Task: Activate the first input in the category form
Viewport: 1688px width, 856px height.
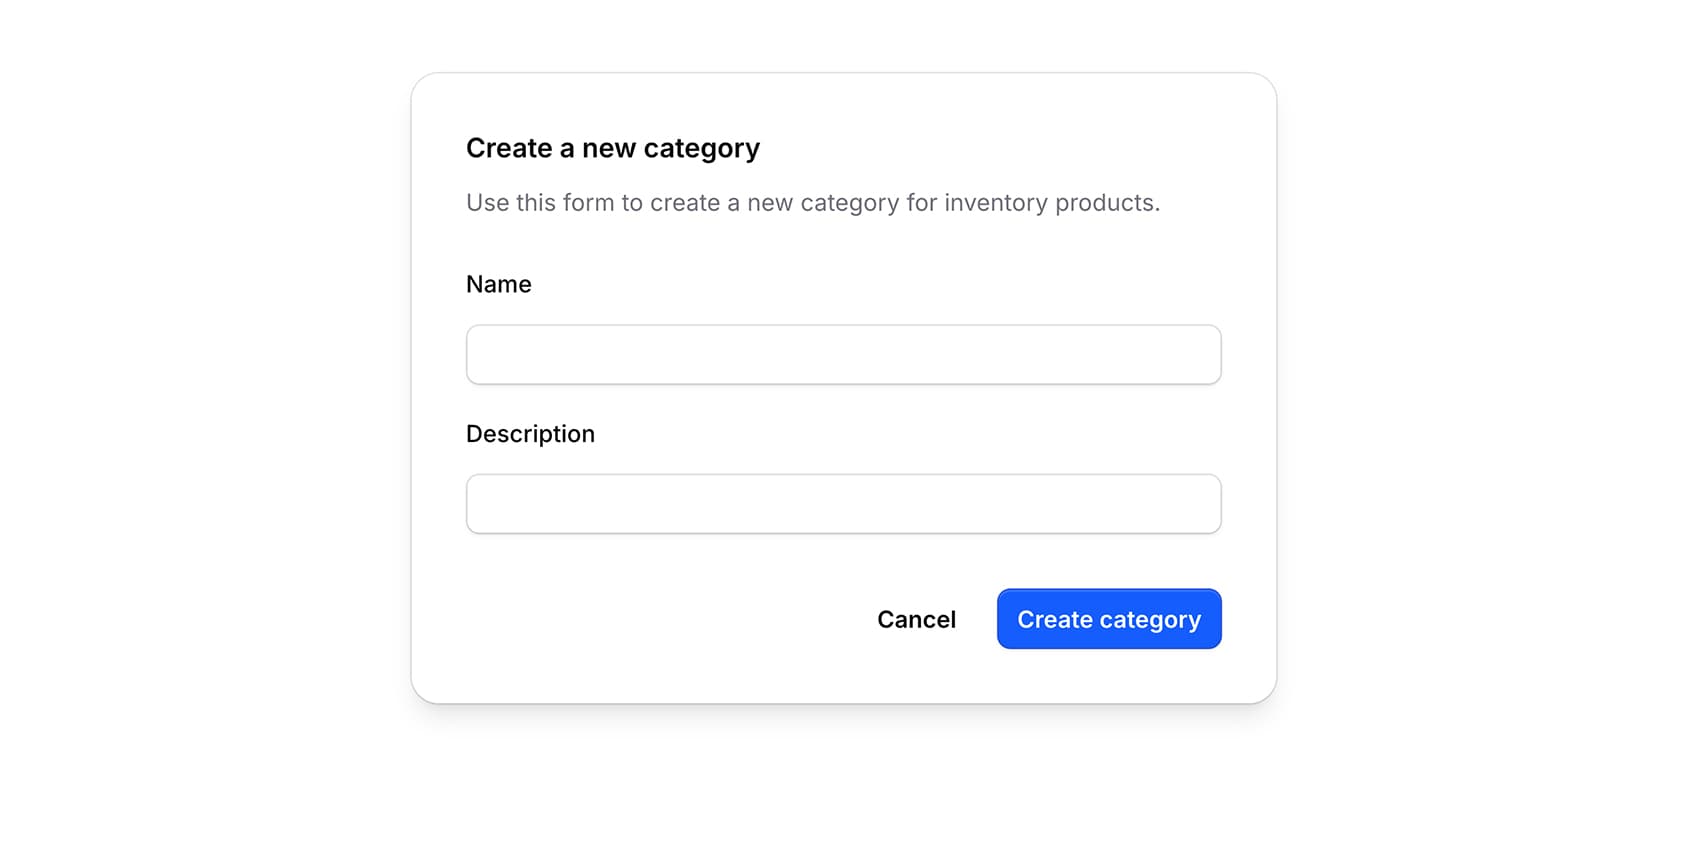Action: coord(843,354)
